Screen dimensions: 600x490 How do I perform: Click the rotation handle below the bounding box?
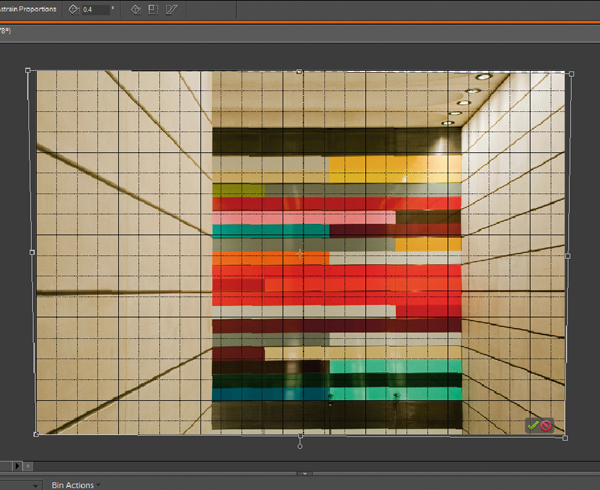point(300,446)
